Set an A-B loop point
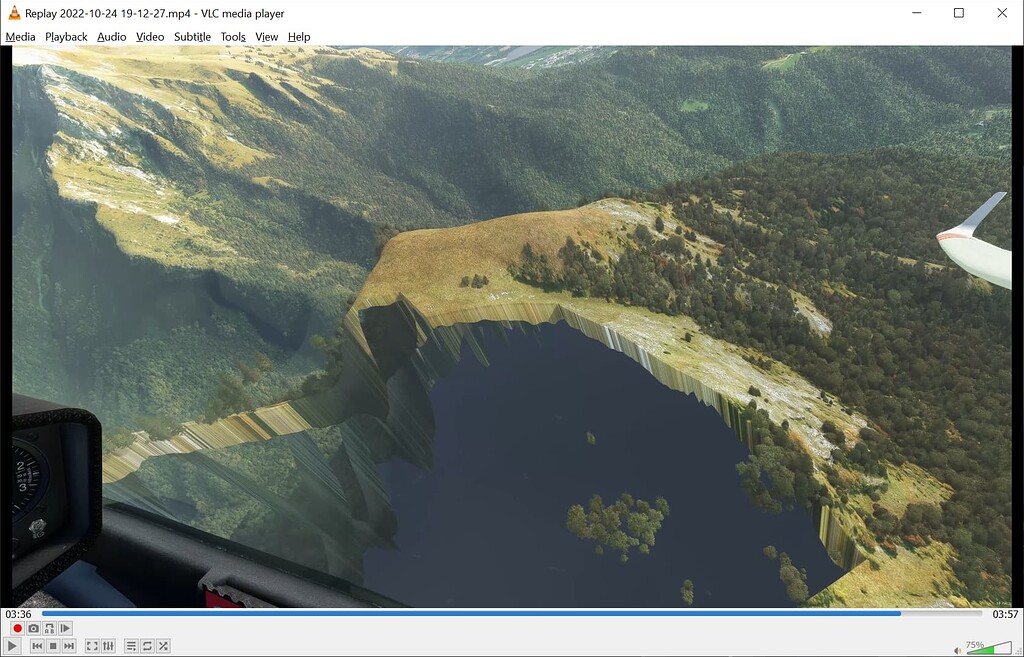The width and height of the screenshot is (1024, 657). 49,629
